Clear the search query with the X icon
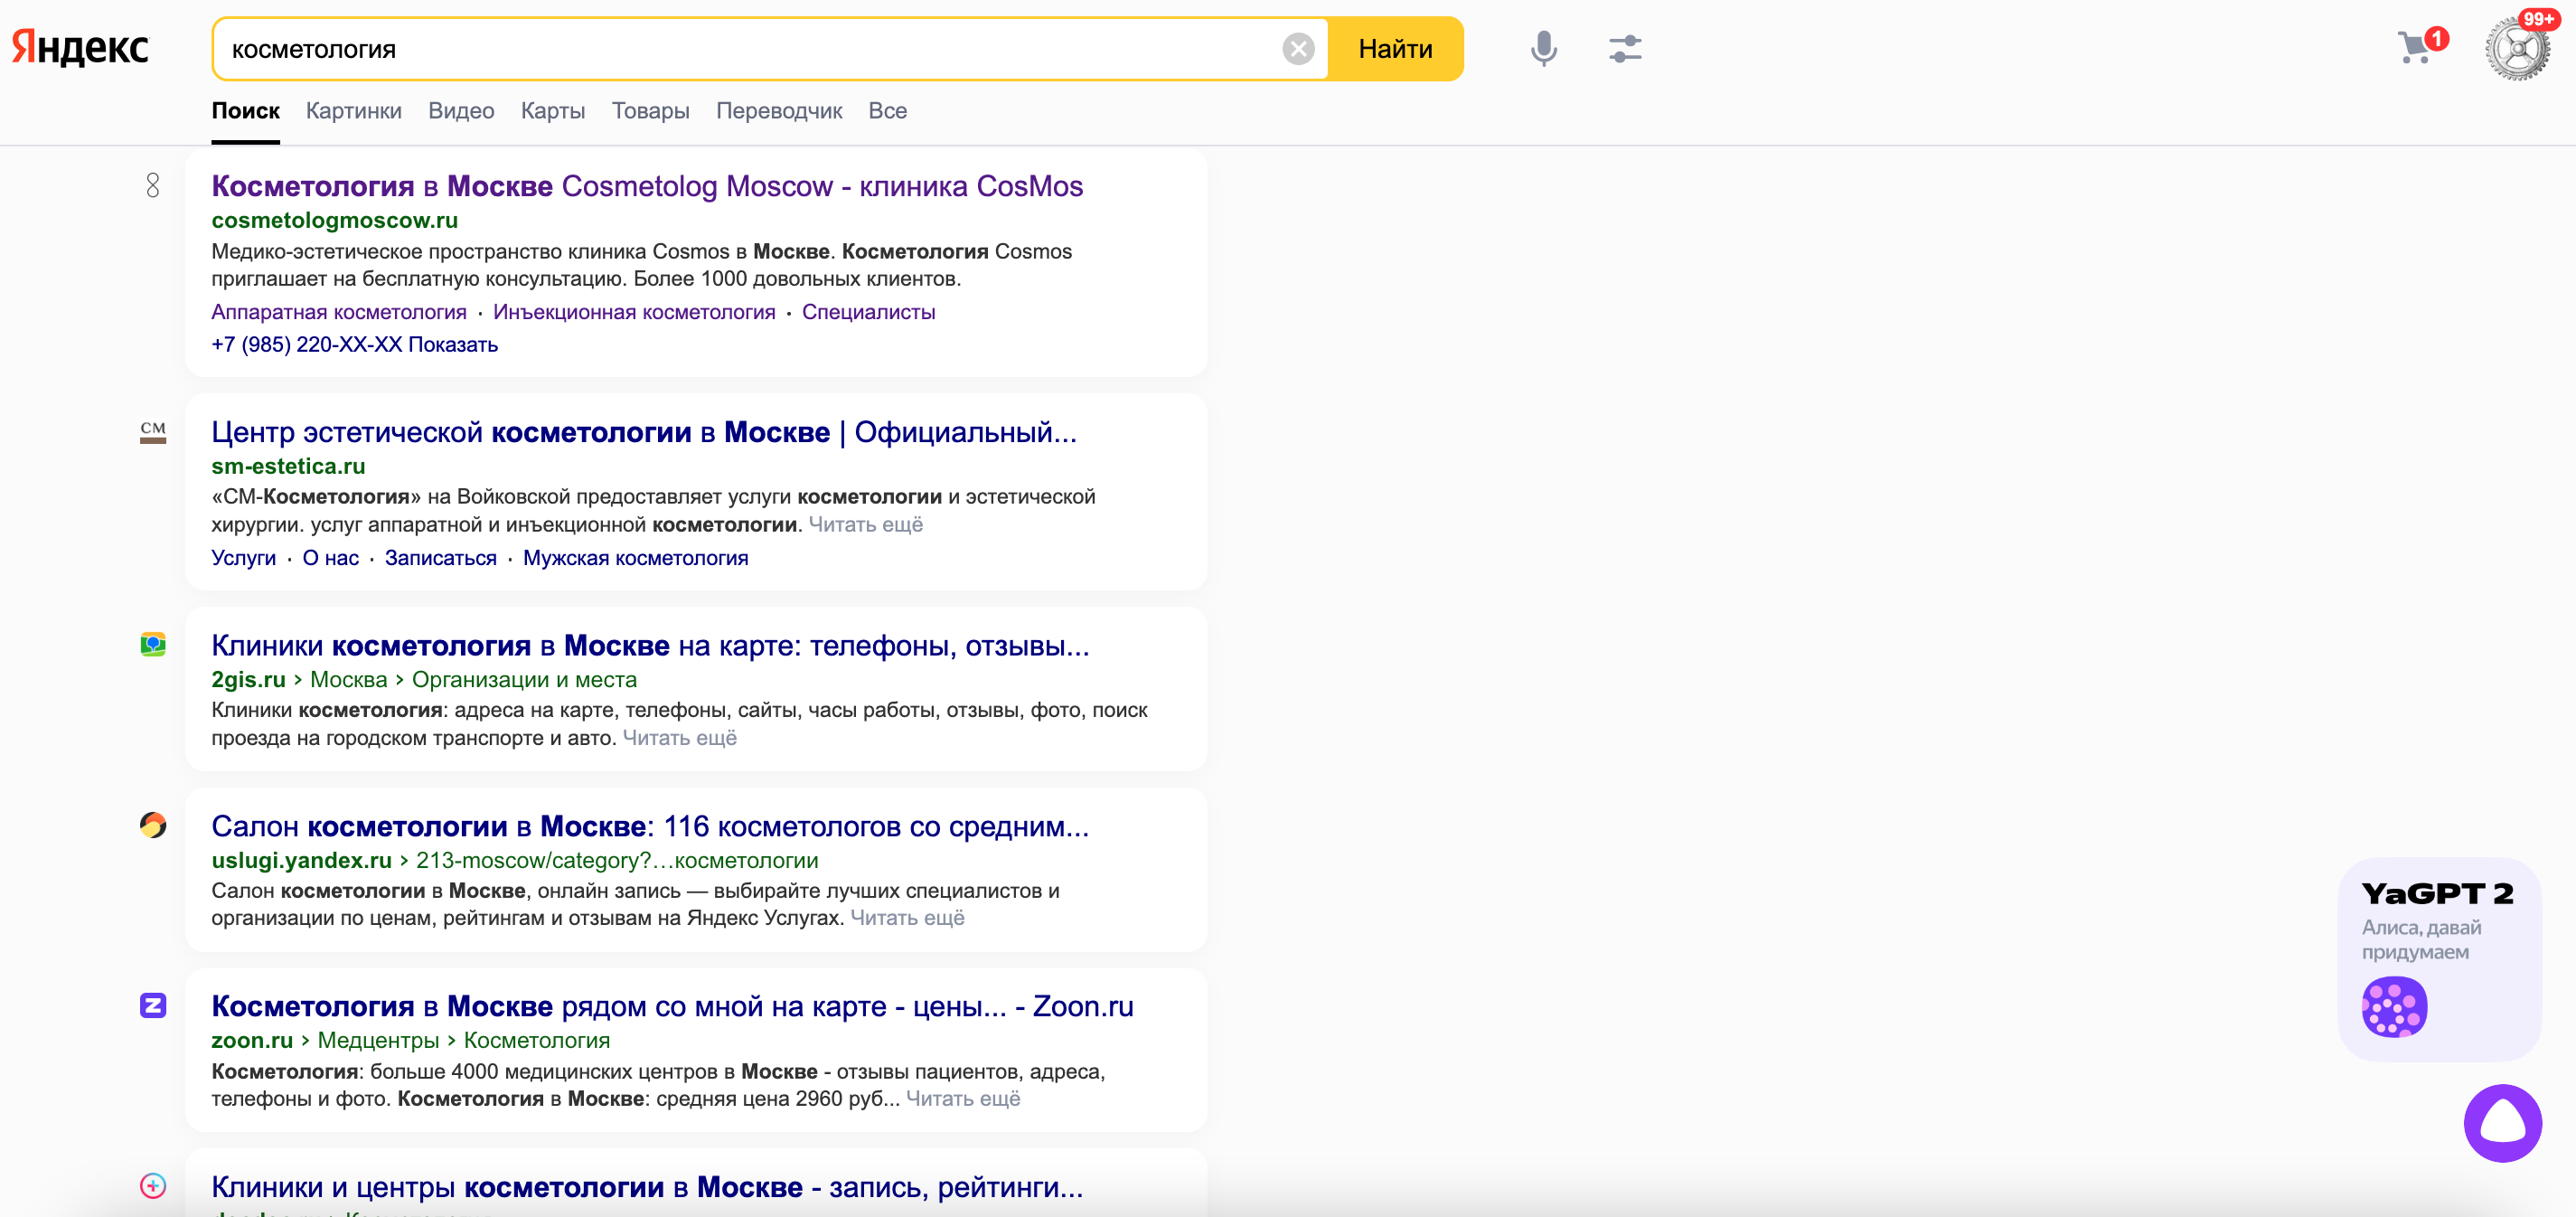The image size is (2576, 1217). (1298, 49)
